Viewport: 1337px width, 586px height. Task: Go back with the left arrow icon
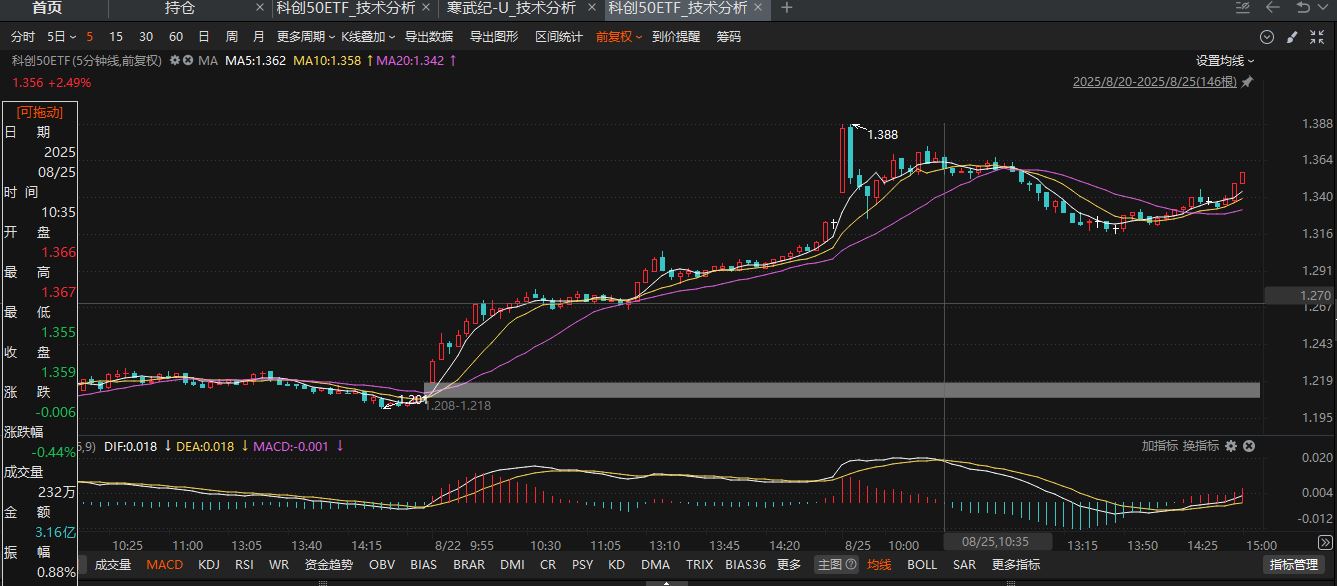(1273, 7)
